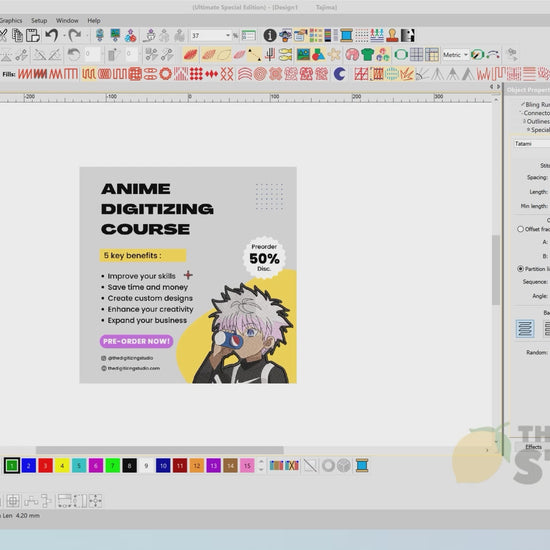
Task: Click right scroll arrow above Object Properties
Action: [x=498, y=86]
